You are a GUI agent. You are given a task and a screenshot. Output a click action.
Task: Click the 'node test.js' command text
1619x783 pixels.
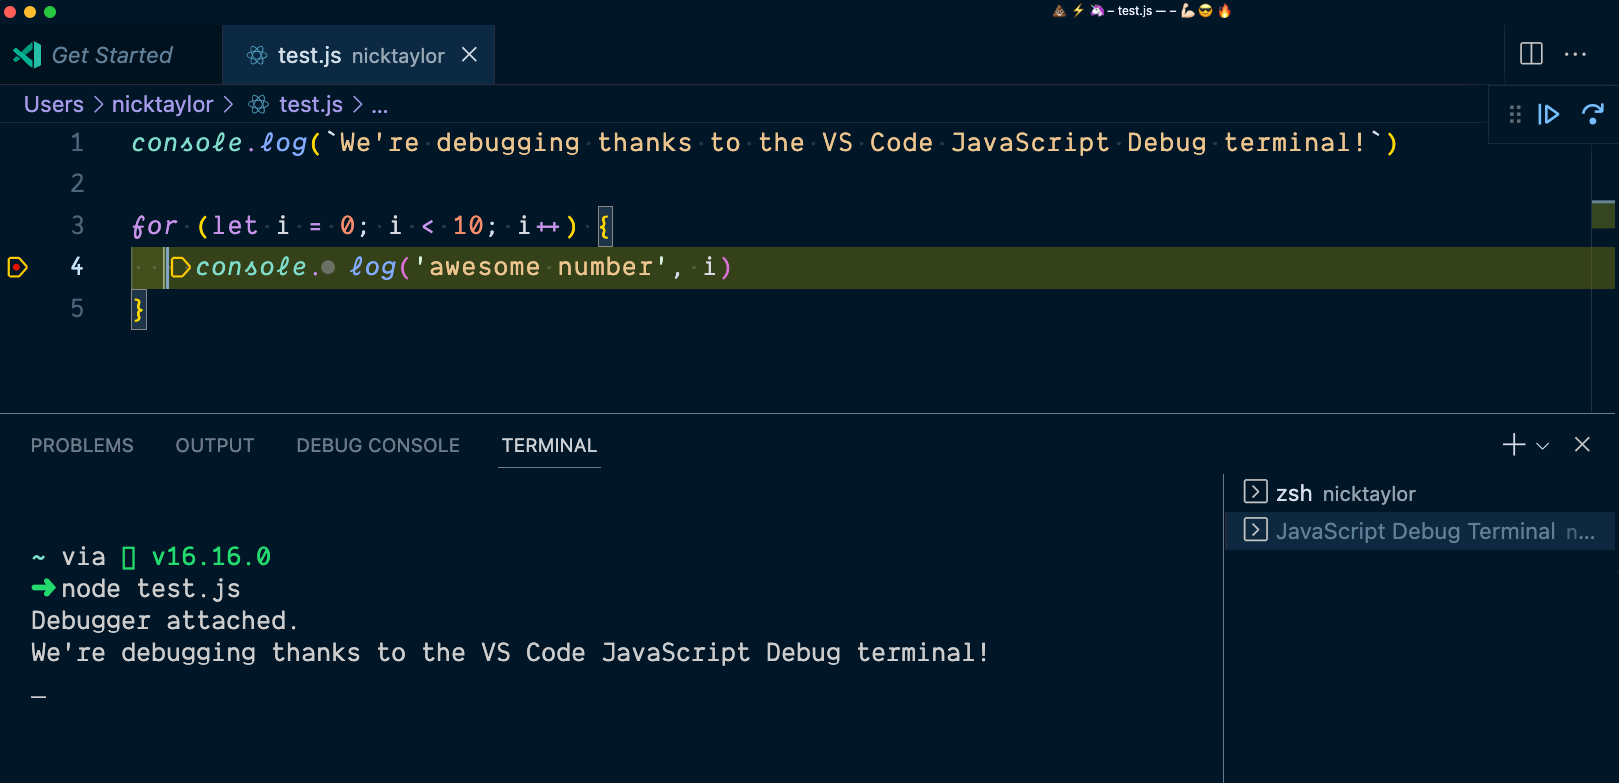click(x=151, y=589)
